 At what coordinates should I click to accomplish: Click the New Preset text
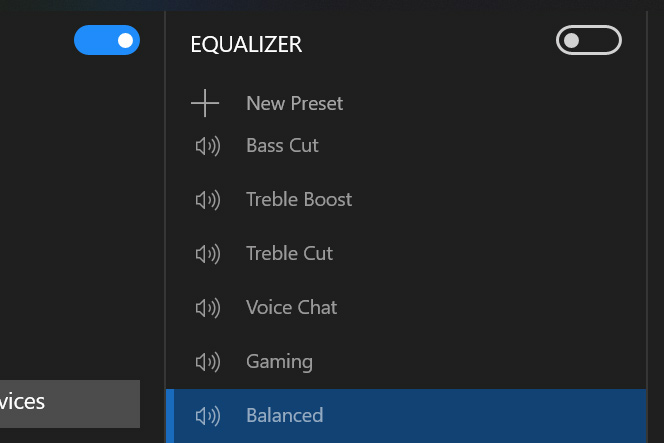click(x=295, y=103)
